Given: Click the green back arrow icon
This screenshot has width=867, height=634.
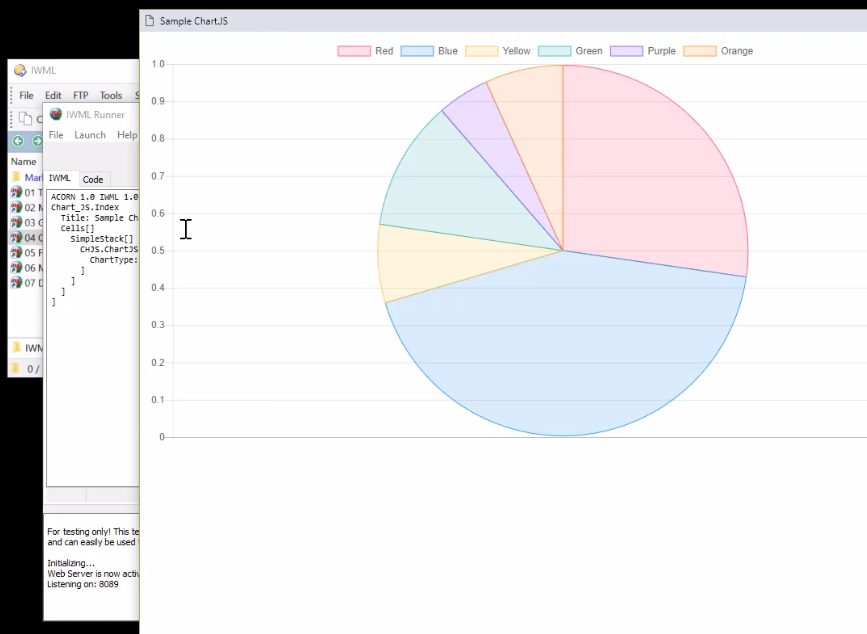Looking at the screenshot, I should pos(18,141).
